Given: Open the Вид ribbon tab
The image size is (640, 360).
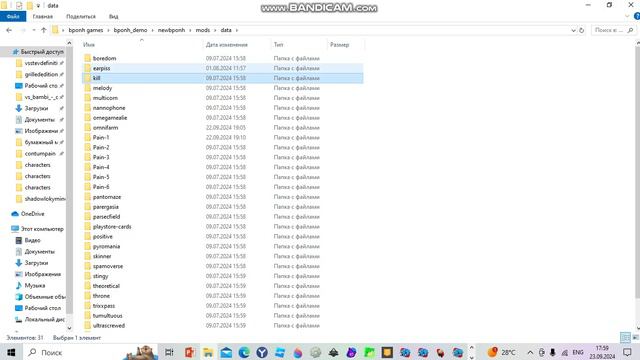Looking at the screenshot, I should pos(113,16).
